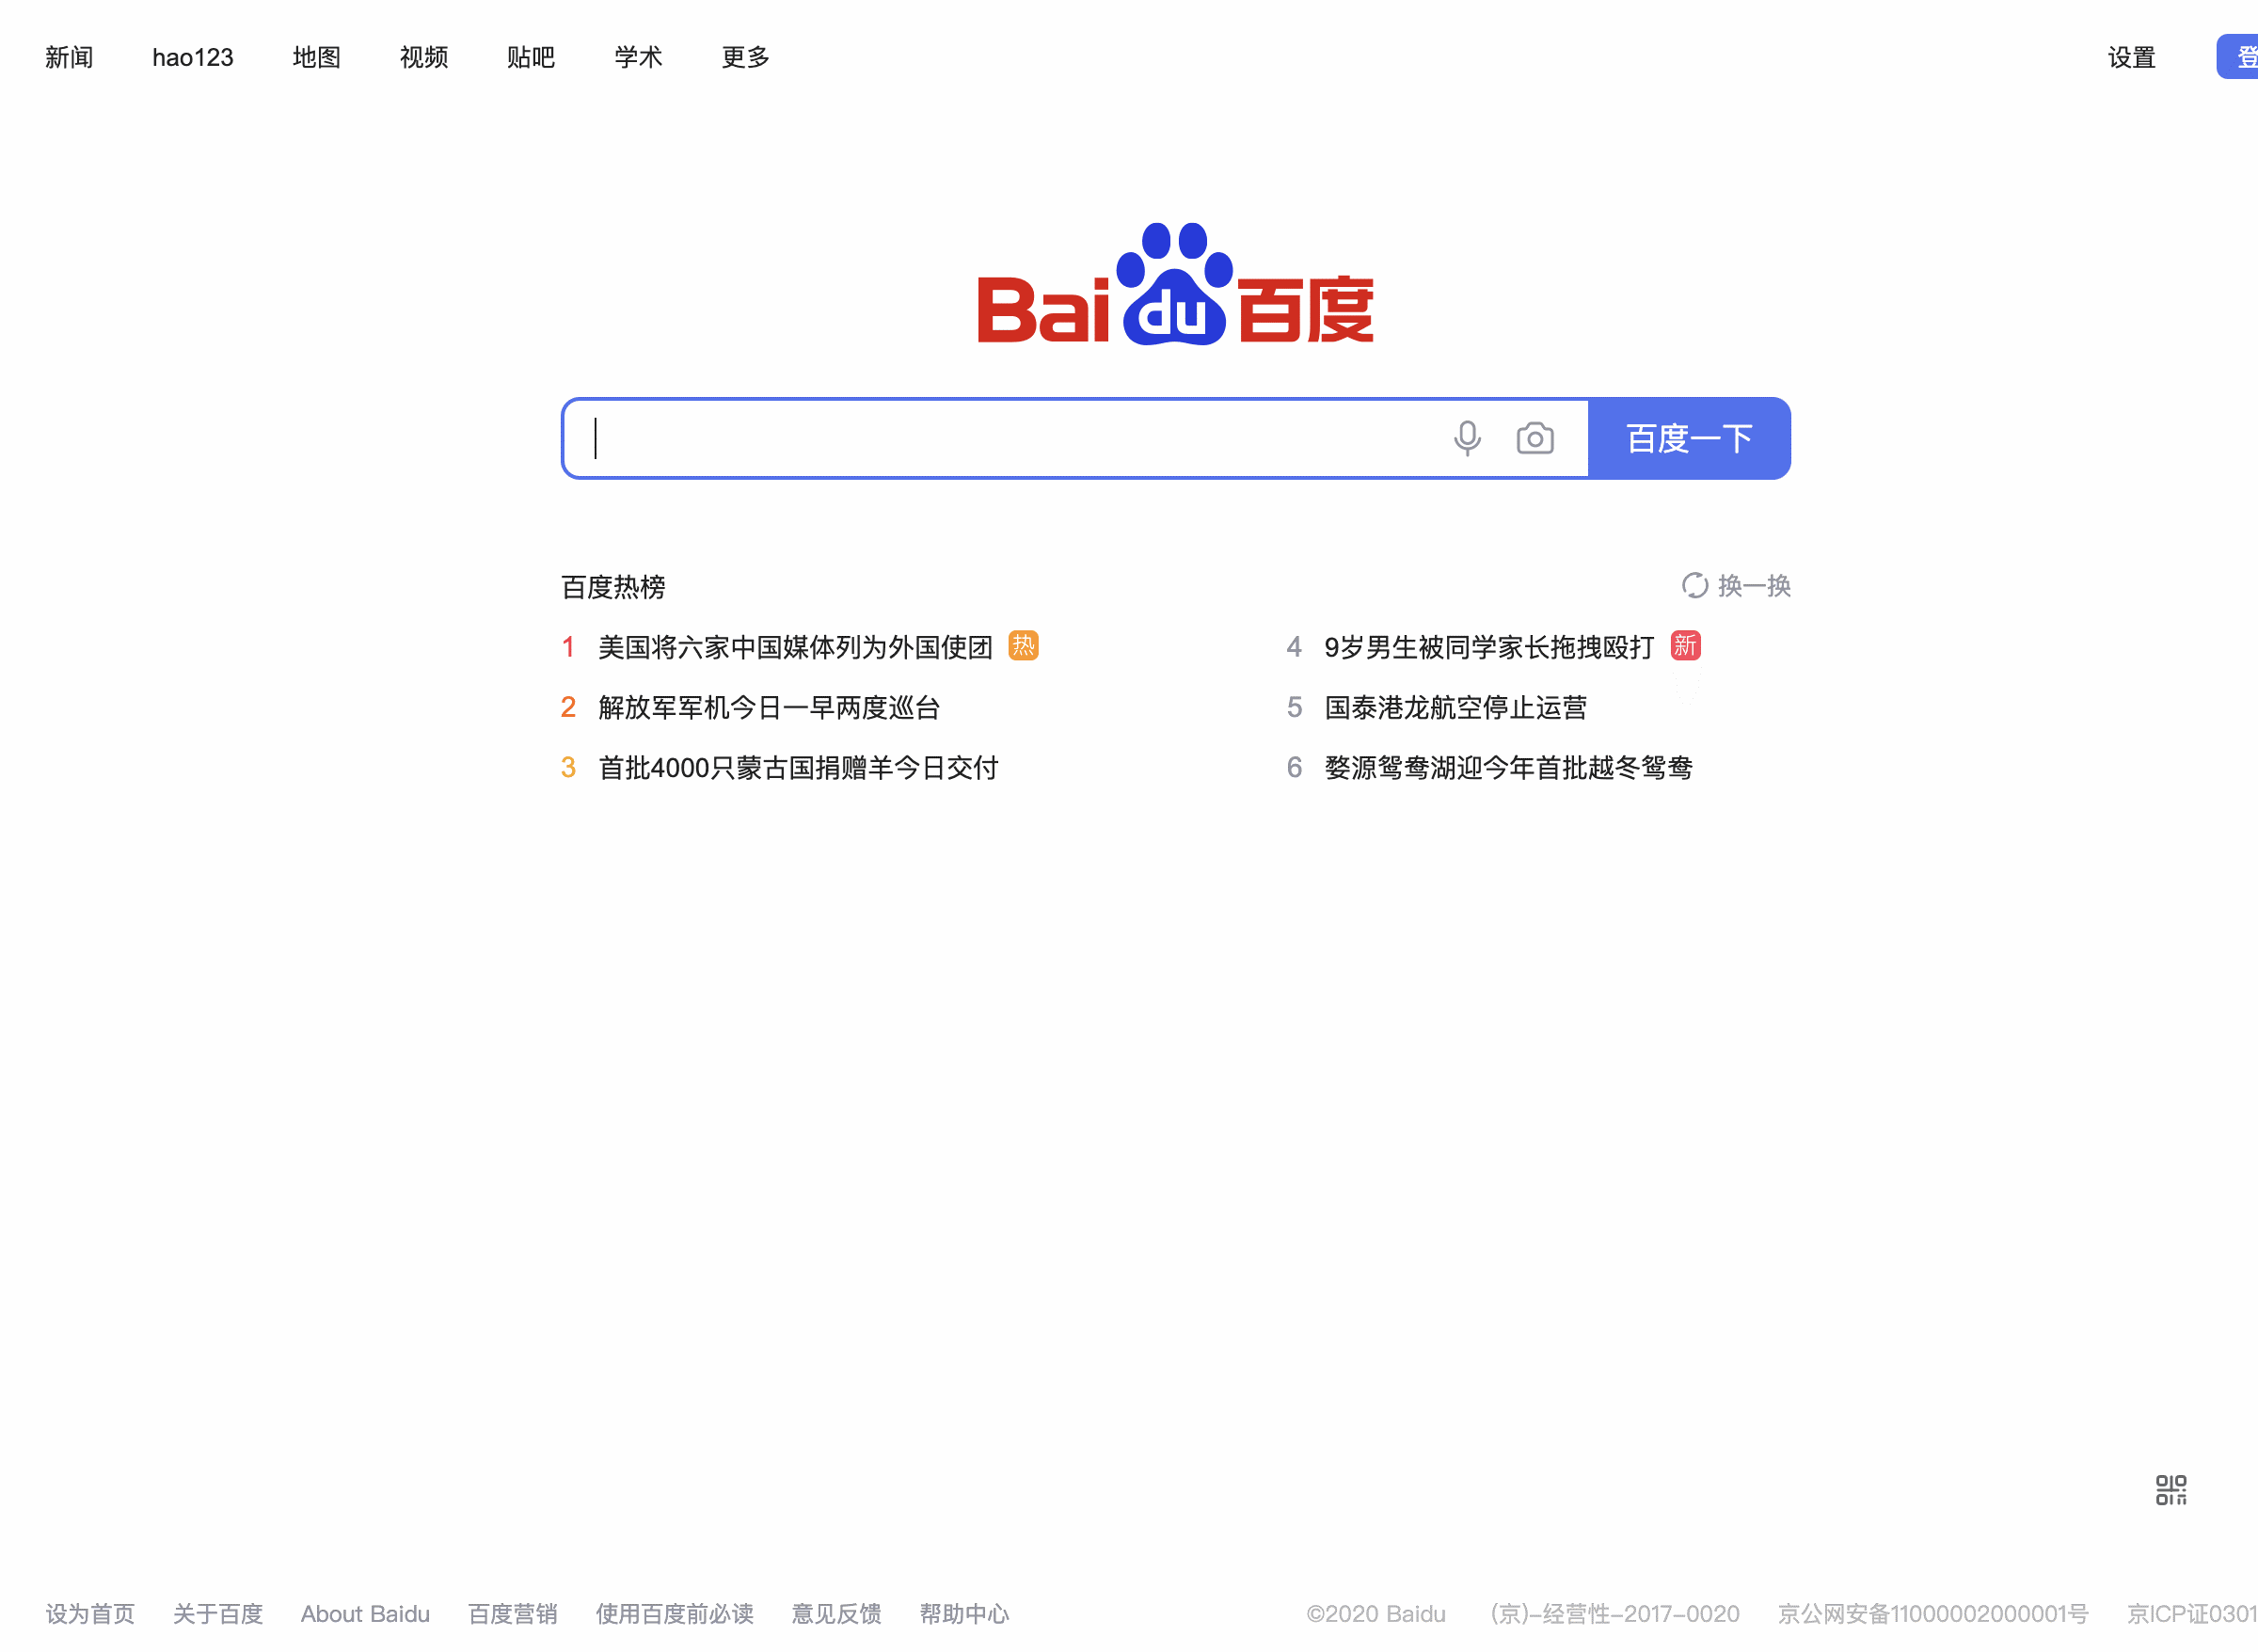
Task: Click the red 新 badge
Action: (x=1685, y=646)
